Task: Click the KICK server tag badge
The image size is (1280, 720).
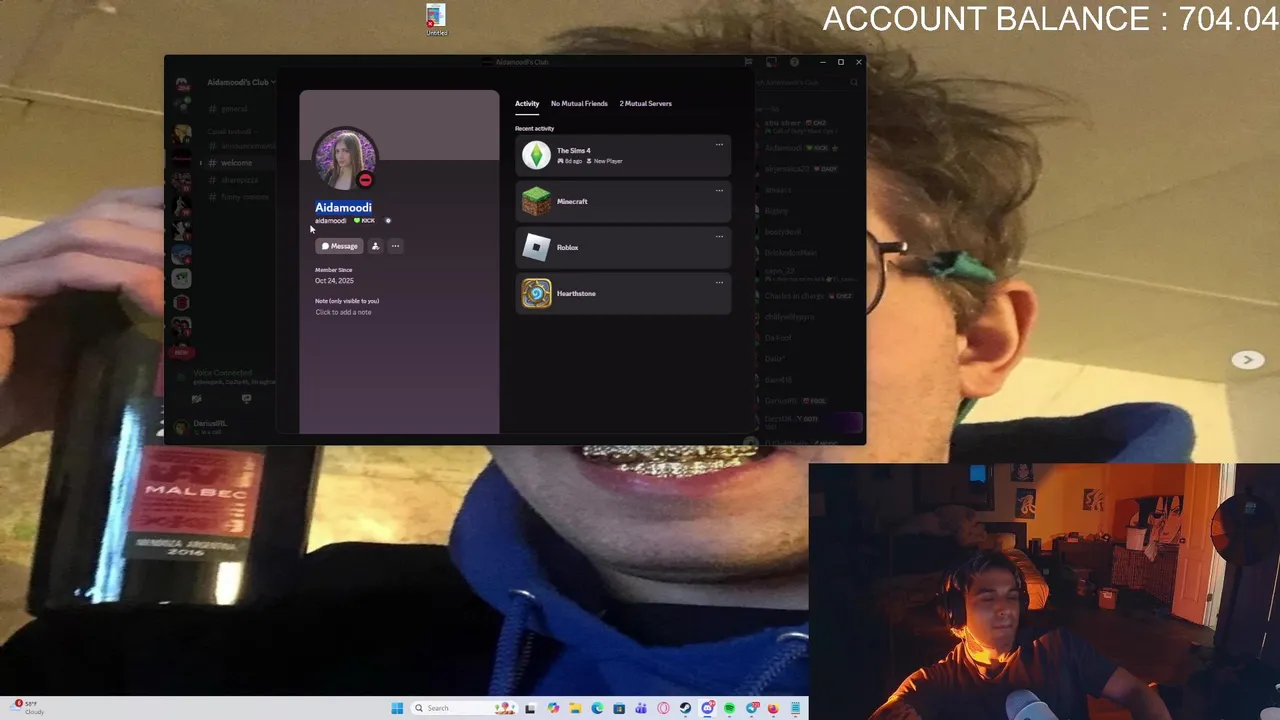Action: [x=364, y=221]
